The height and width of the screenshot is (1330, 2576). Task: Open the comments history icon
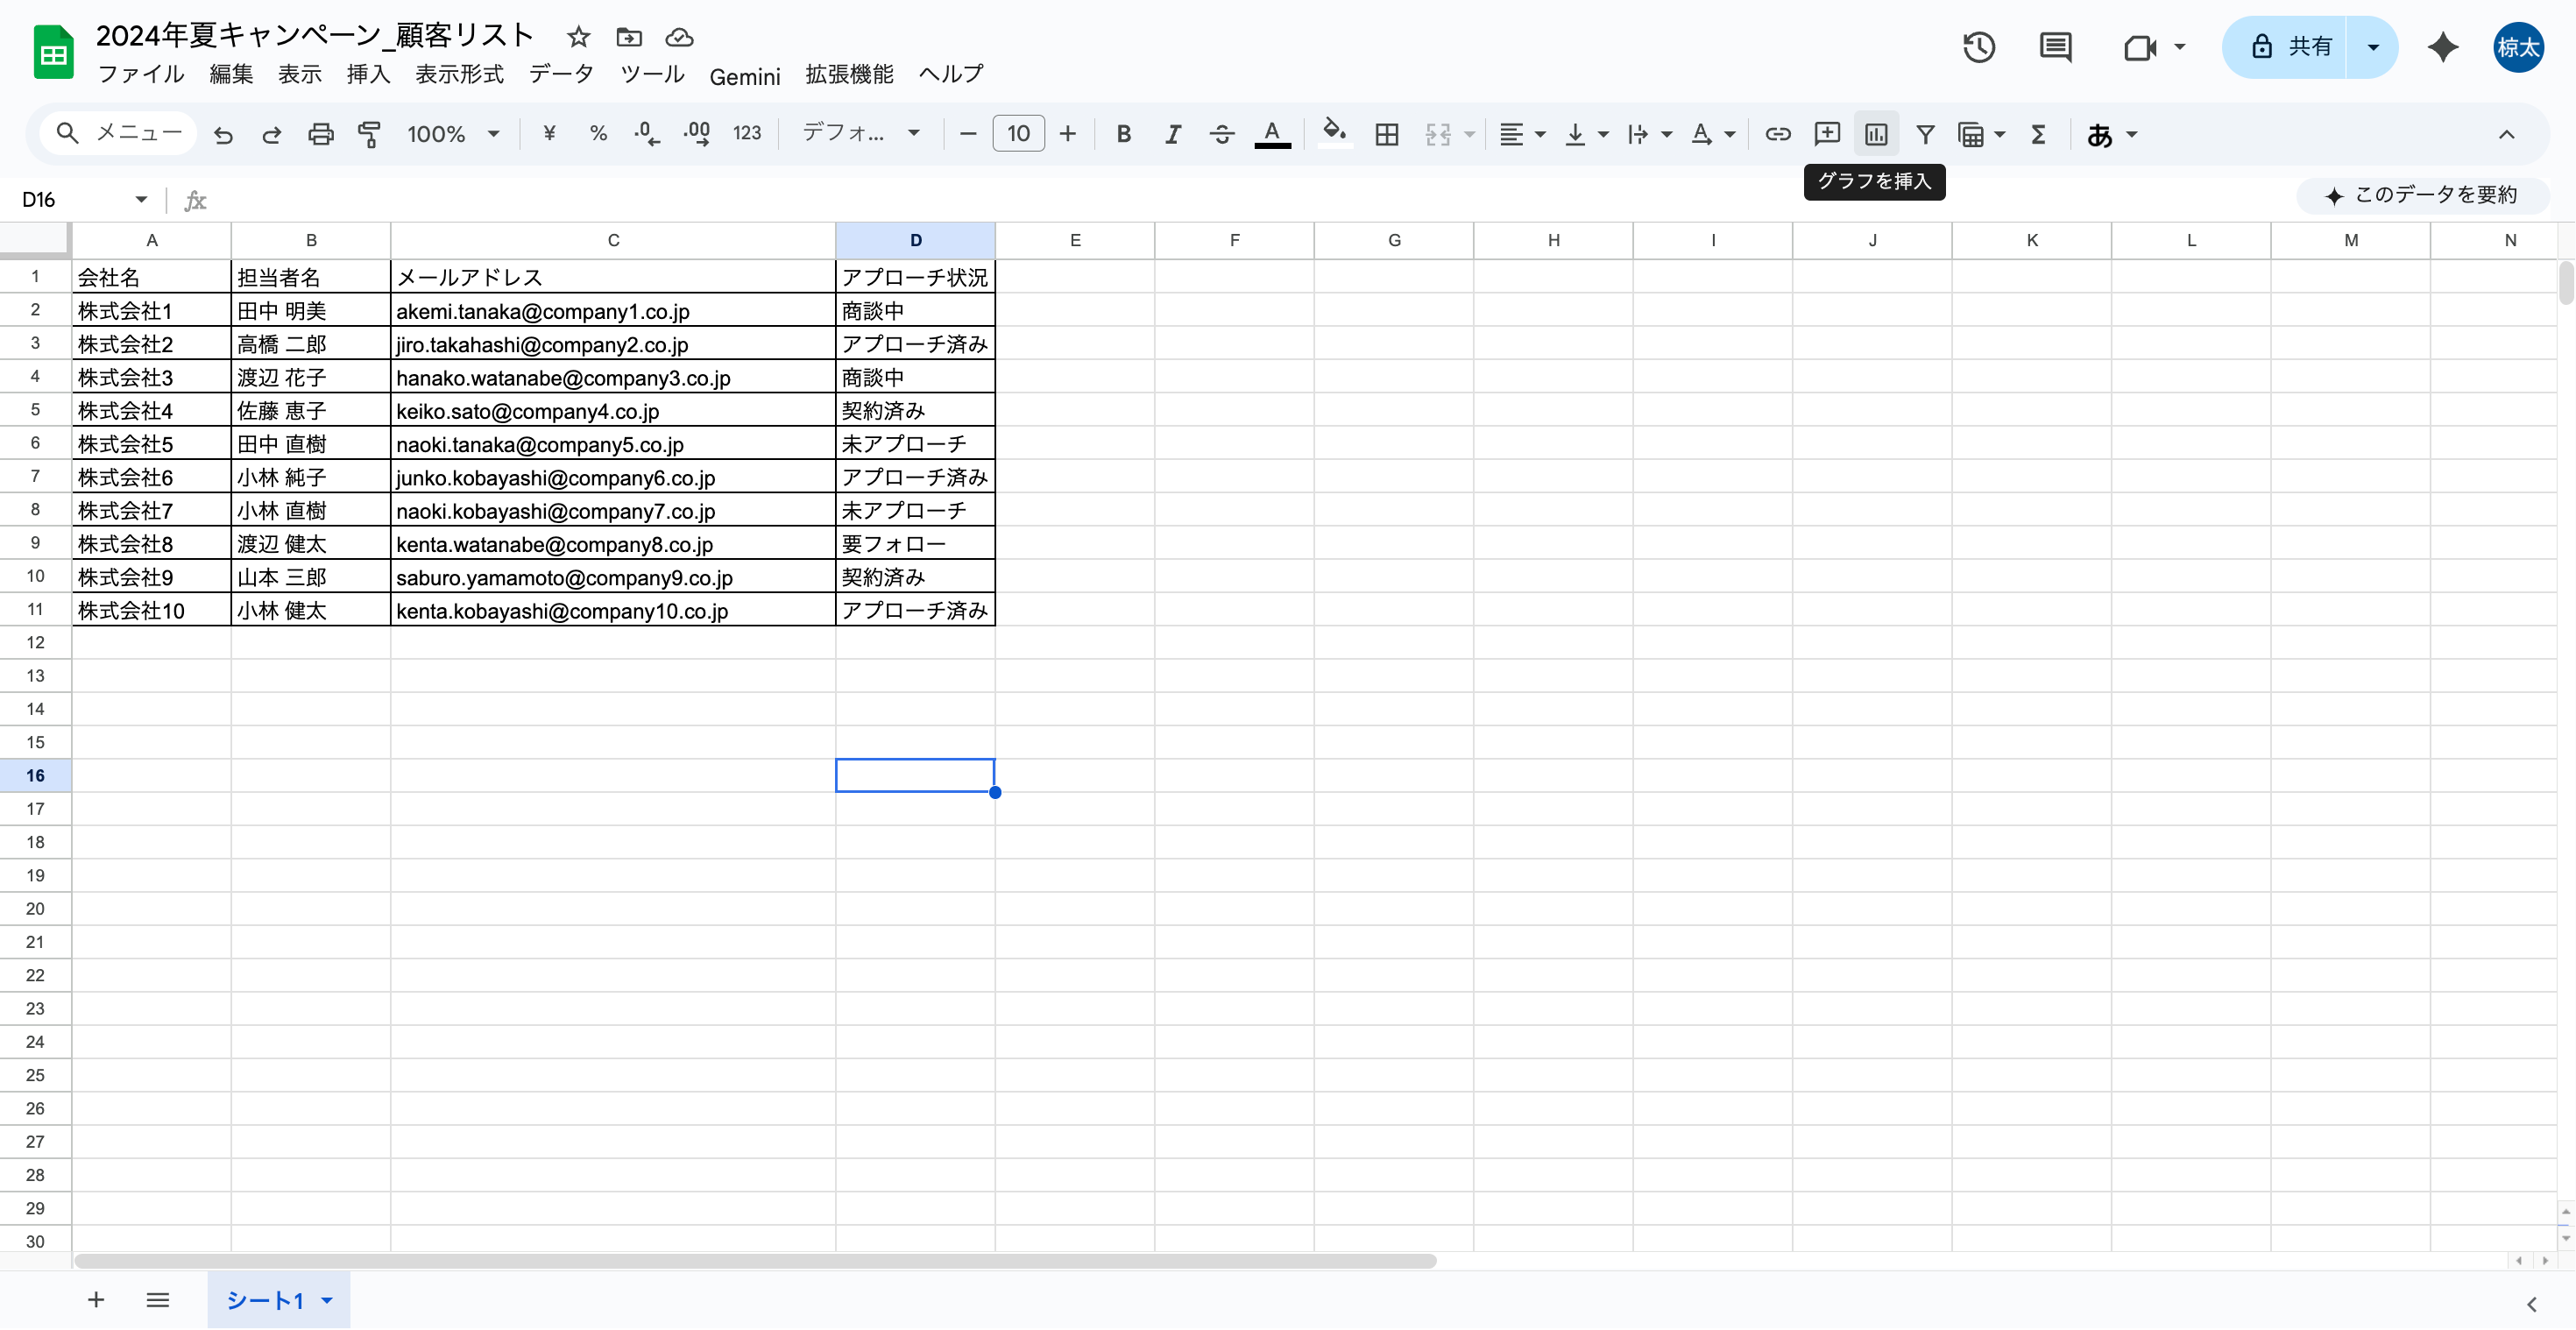(2055, 47)
